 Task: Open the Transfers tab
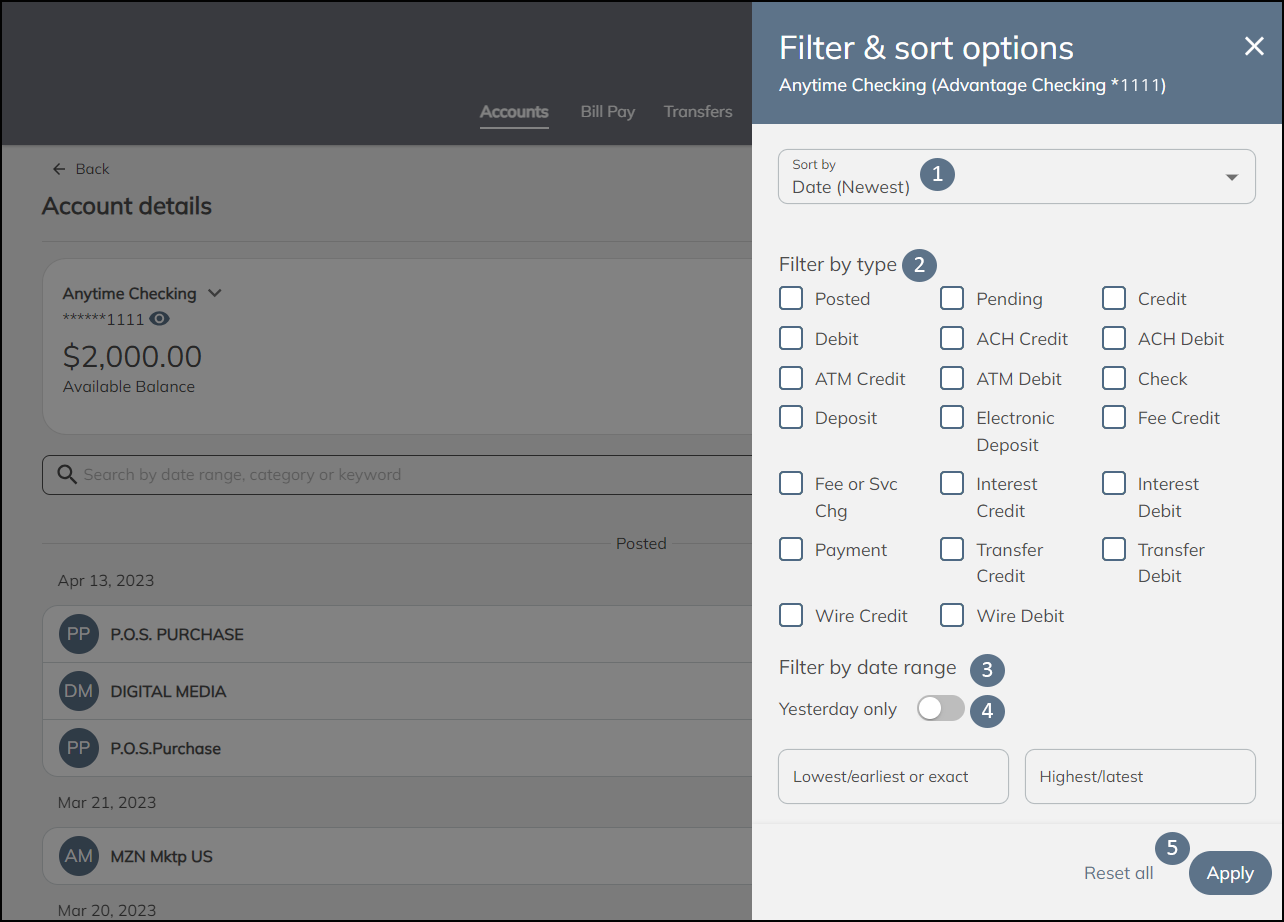click(x=698, y=112)
